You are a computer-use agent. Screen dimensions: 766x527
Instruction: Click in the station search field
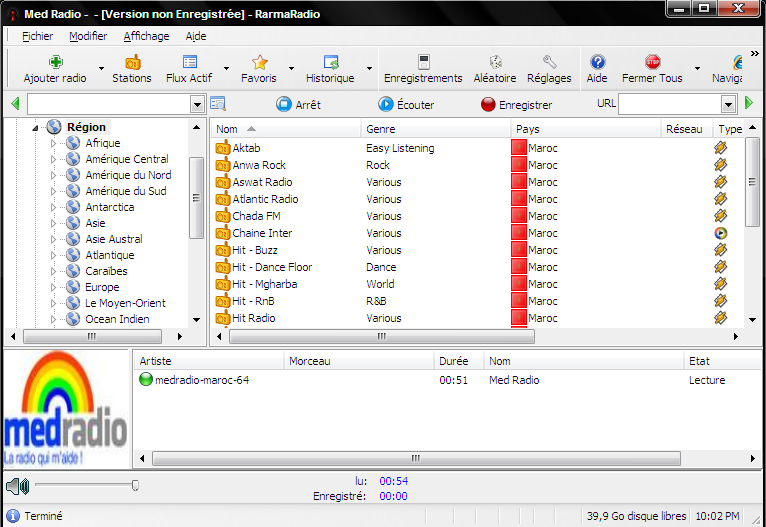click(109, 105)
